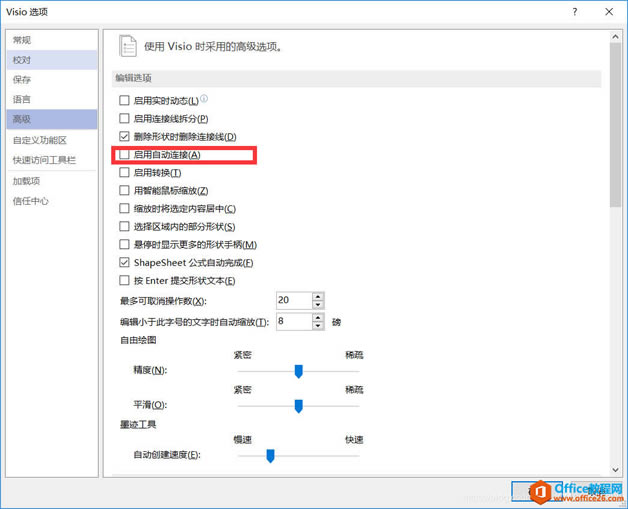
Task: Enable 启用自动连接(A) checkbox
Action: pos(124,155)
